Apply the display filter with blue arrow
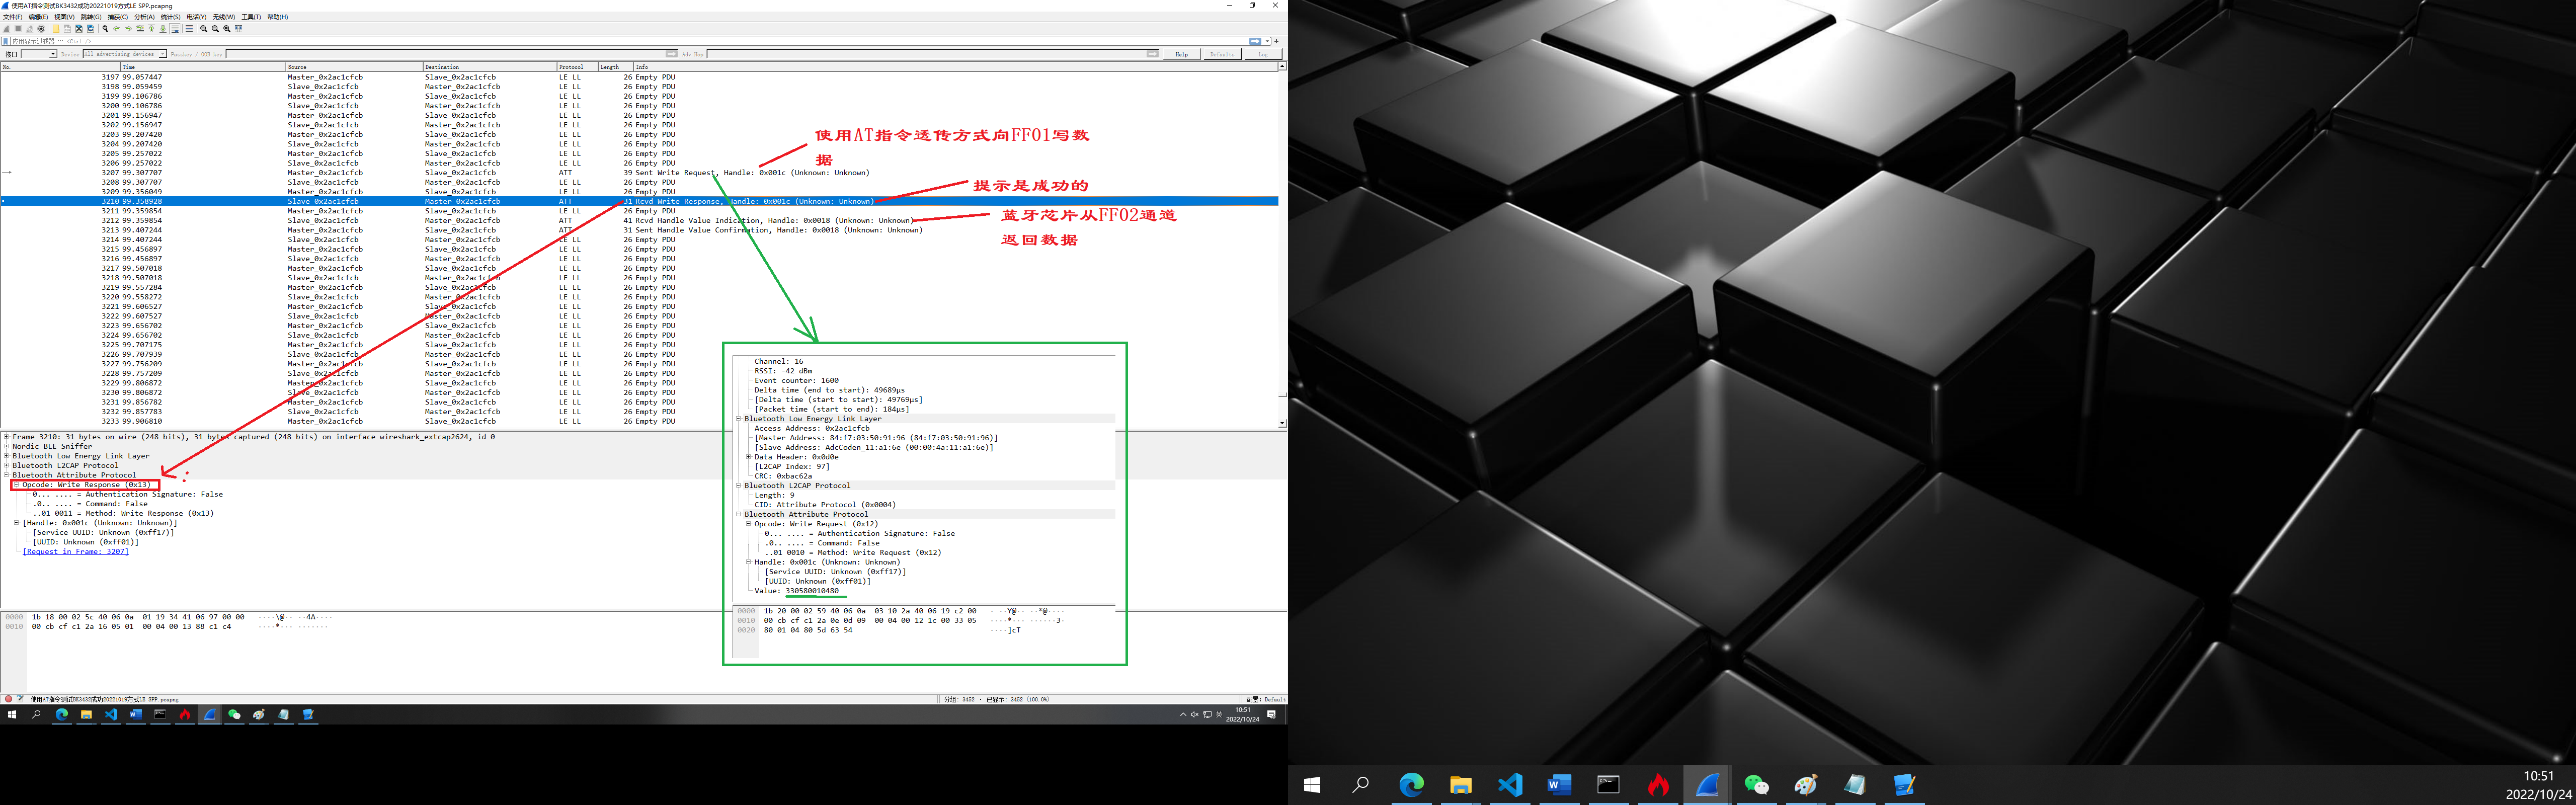The width and height of the screenshot is (2576, 805). coord(1255,41)
